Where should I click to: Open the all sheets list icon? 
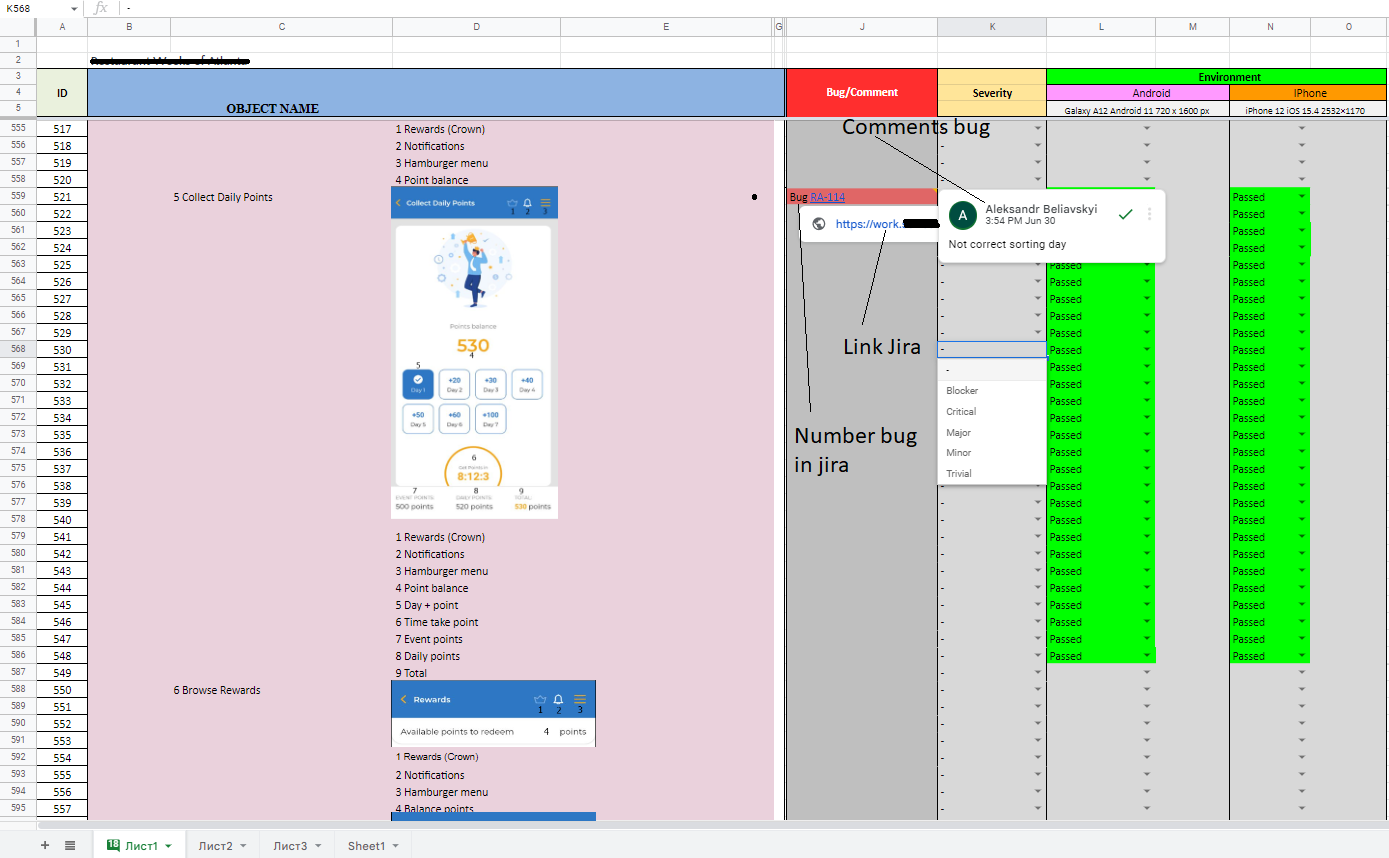pyautogui.click(x=70, y=846)
